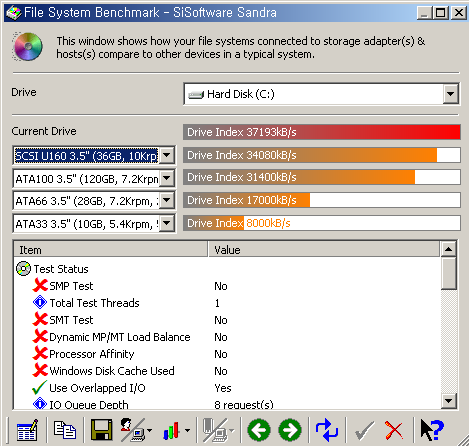Select the Total Test Threads row label
The image size is (469, 446).
(x=94, y=303)
